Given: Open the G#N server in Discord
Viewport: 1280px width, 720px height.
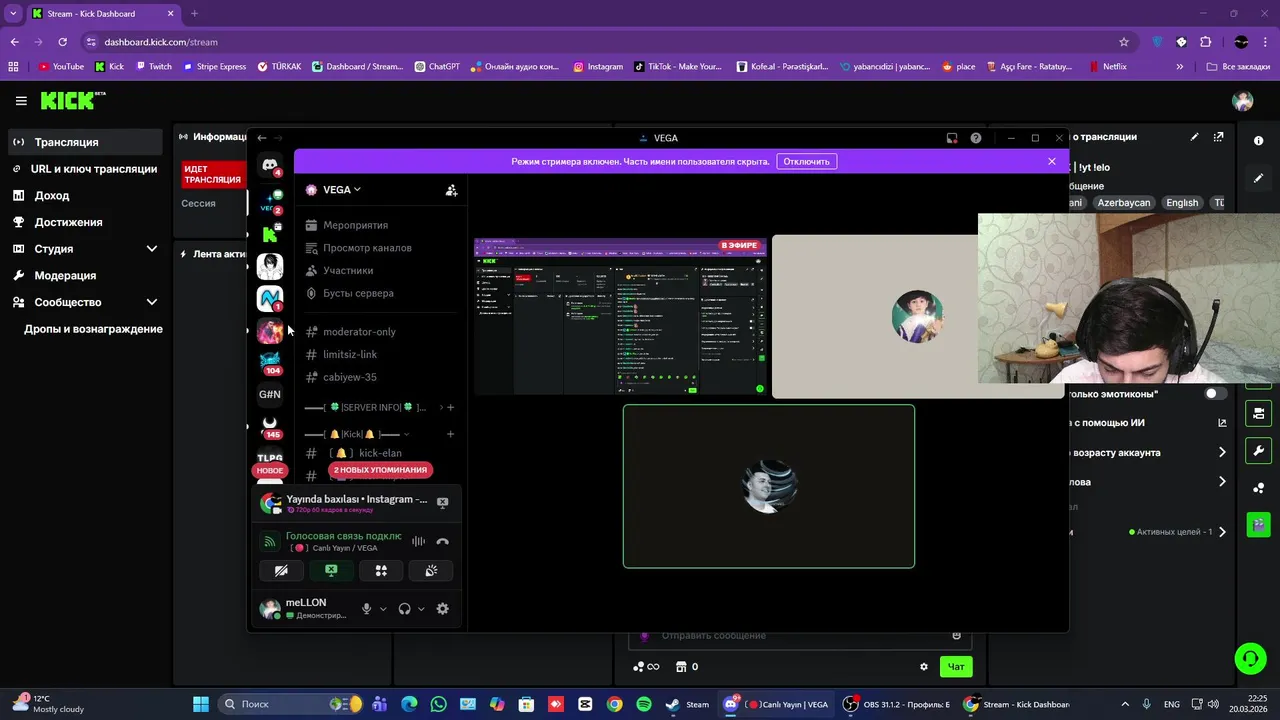Looking at the screenshot, I should click(270, 394).
